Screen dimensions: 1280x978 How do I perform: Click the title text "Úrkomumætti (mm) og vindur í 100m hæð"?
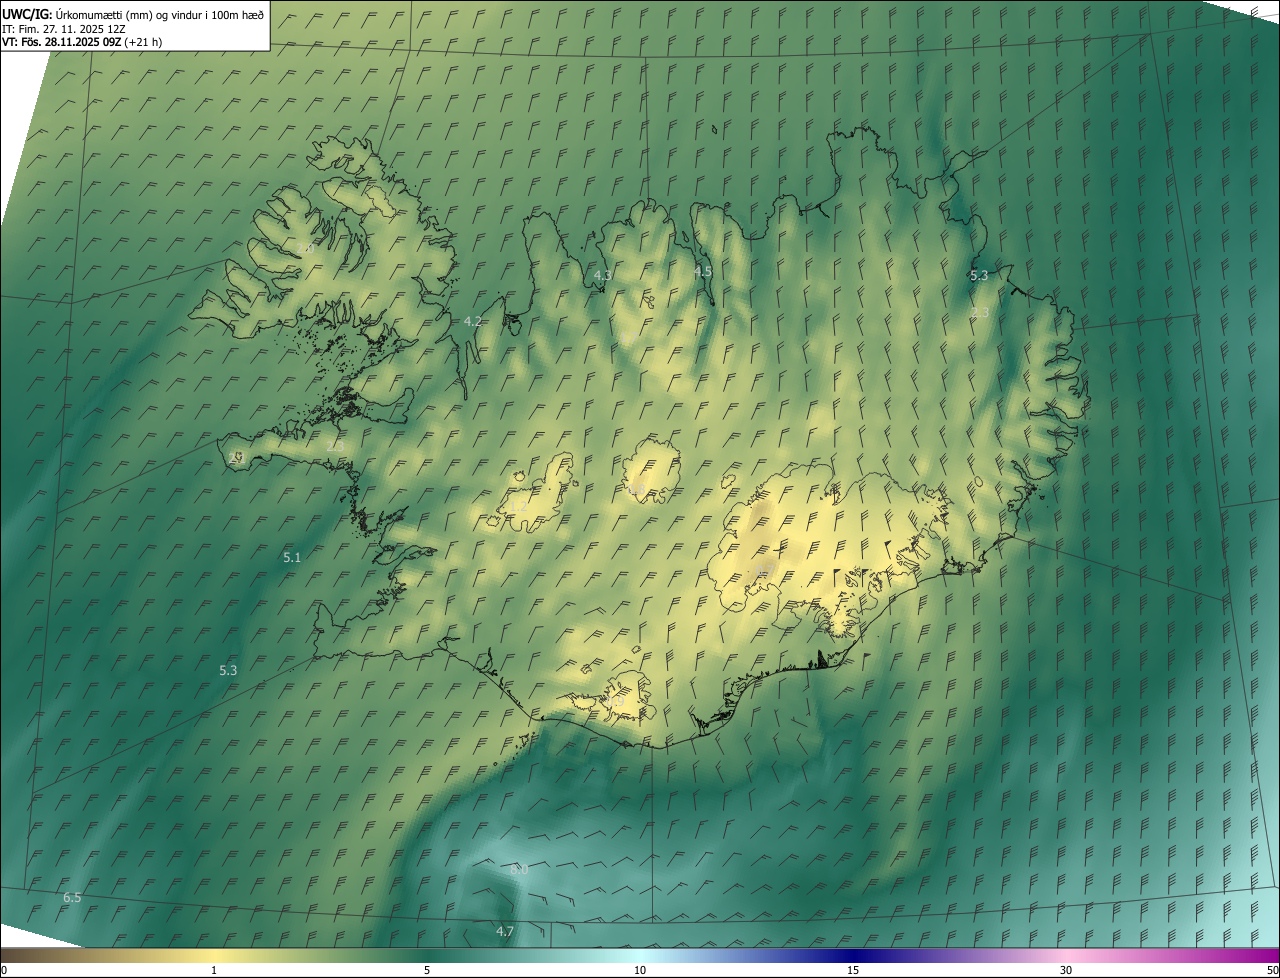point(161,14)
